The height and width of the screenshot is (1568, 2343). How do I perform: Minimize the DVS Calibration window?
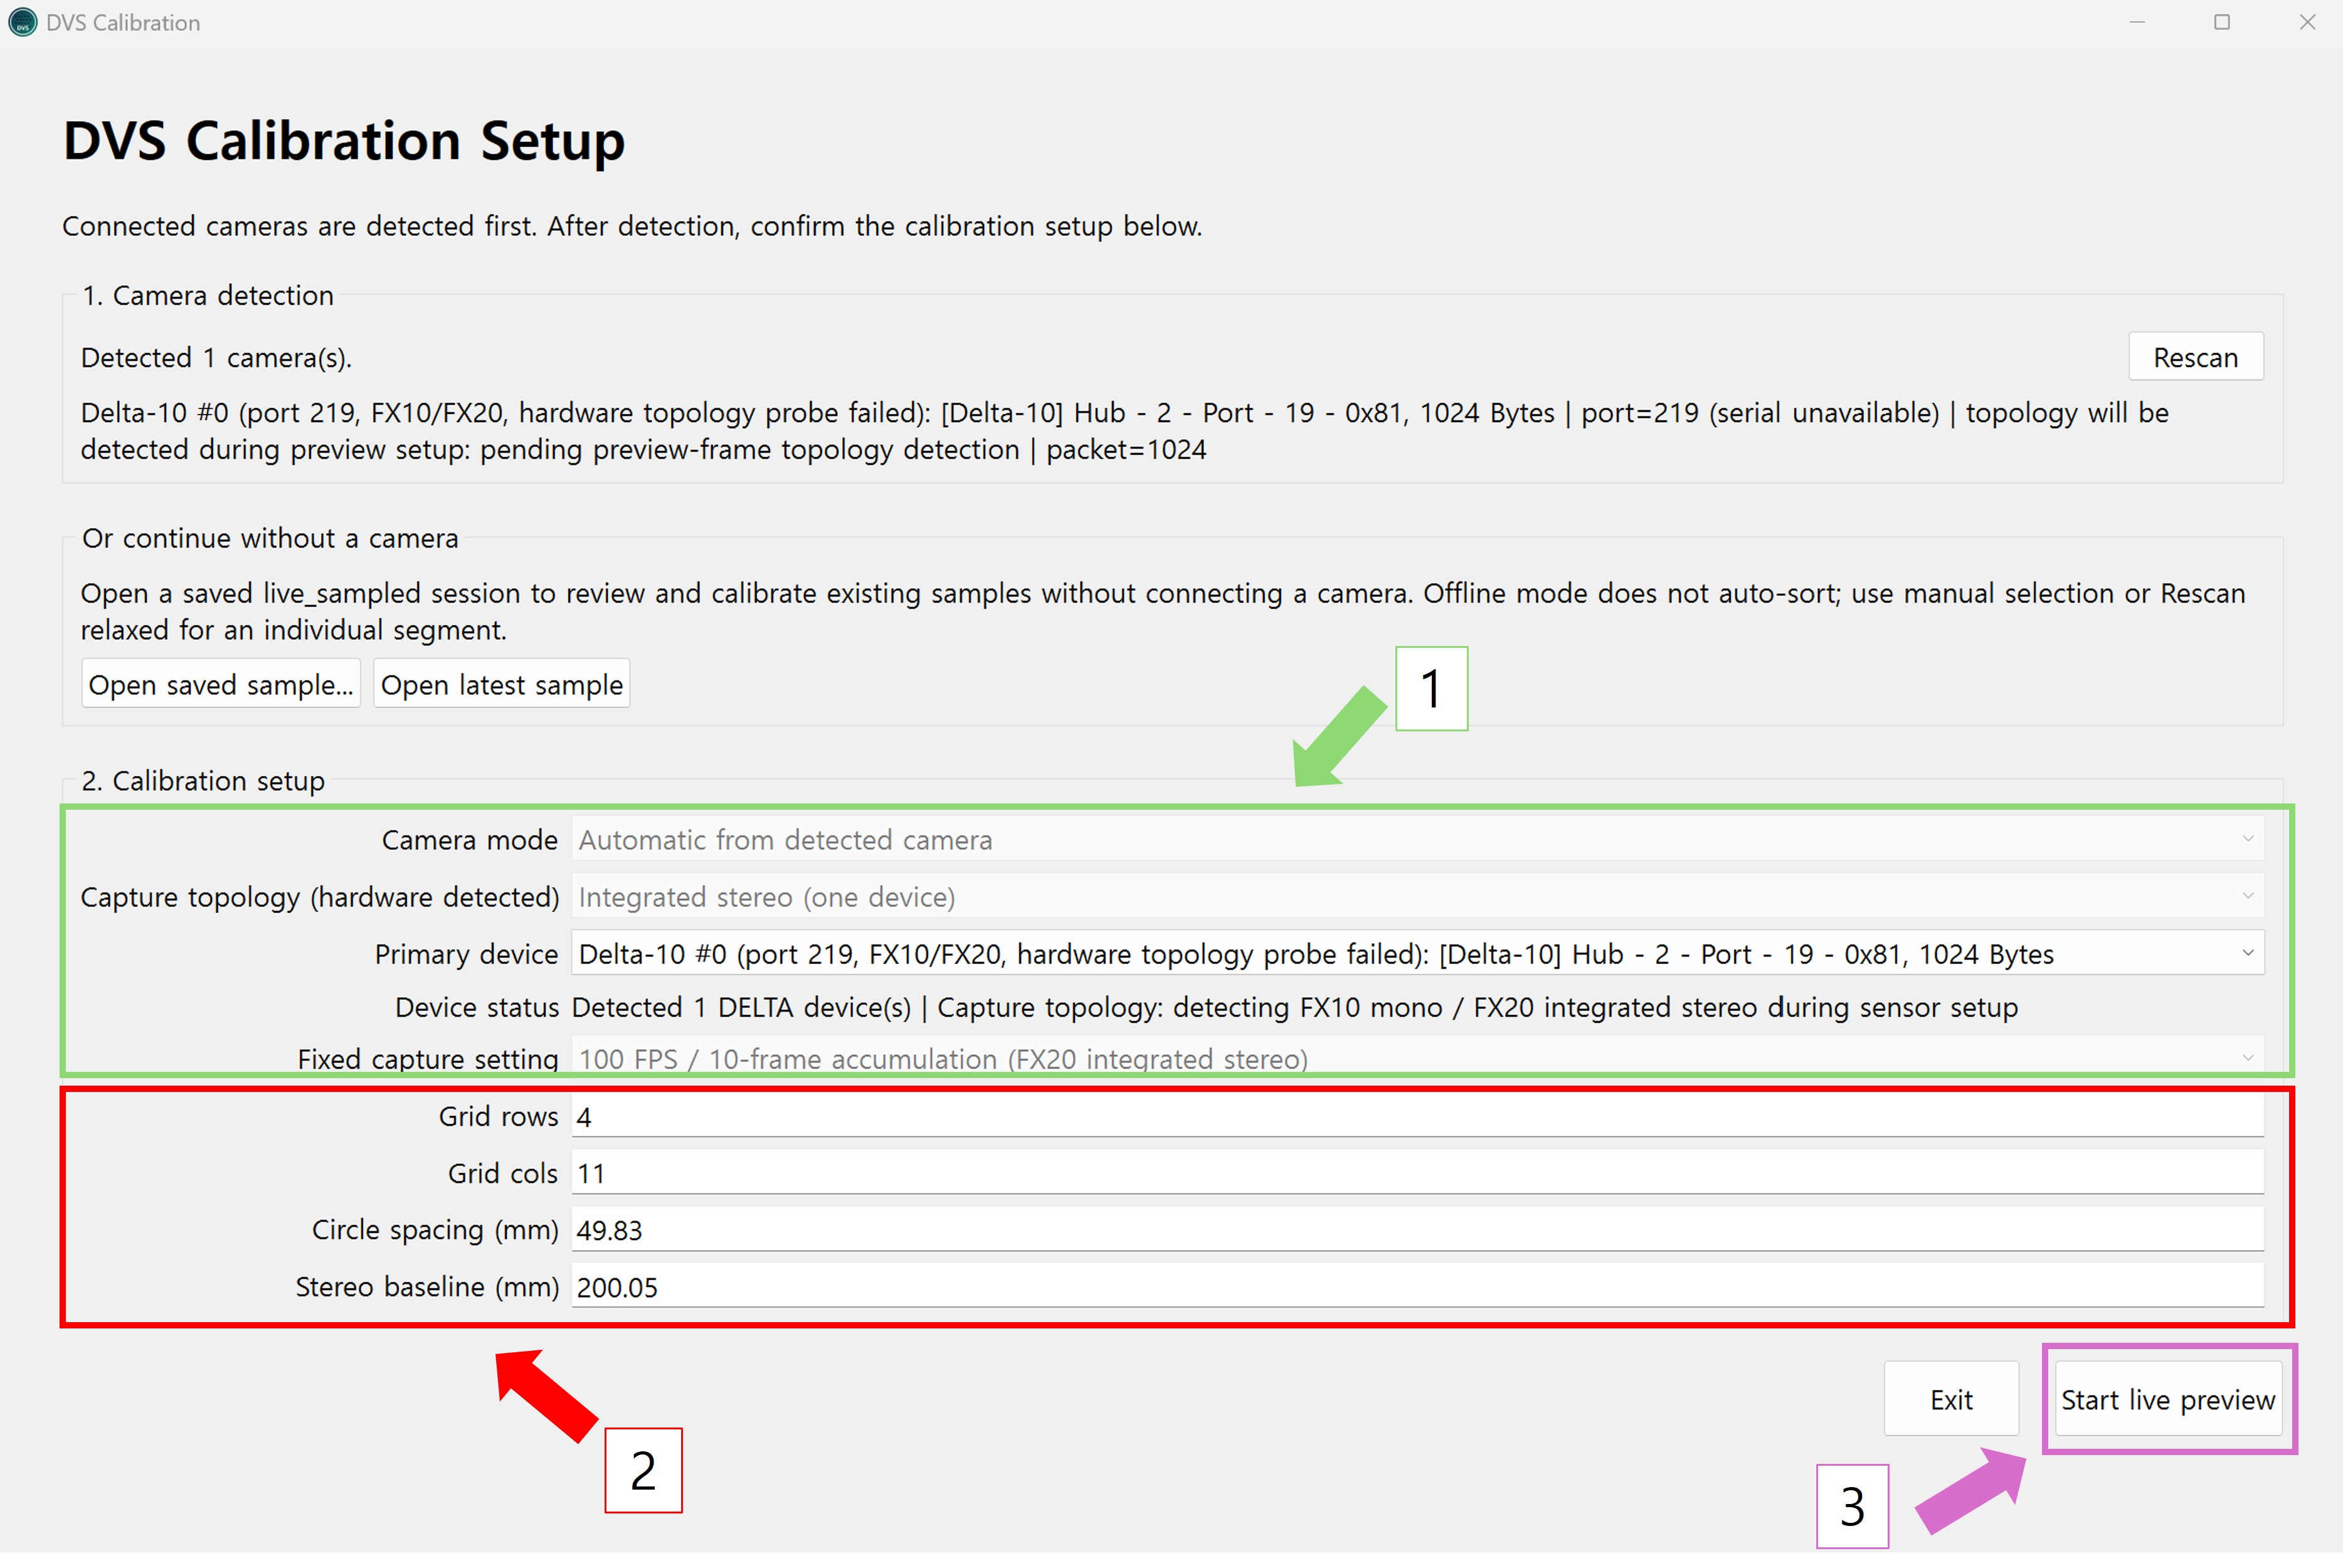(2137, 22)
